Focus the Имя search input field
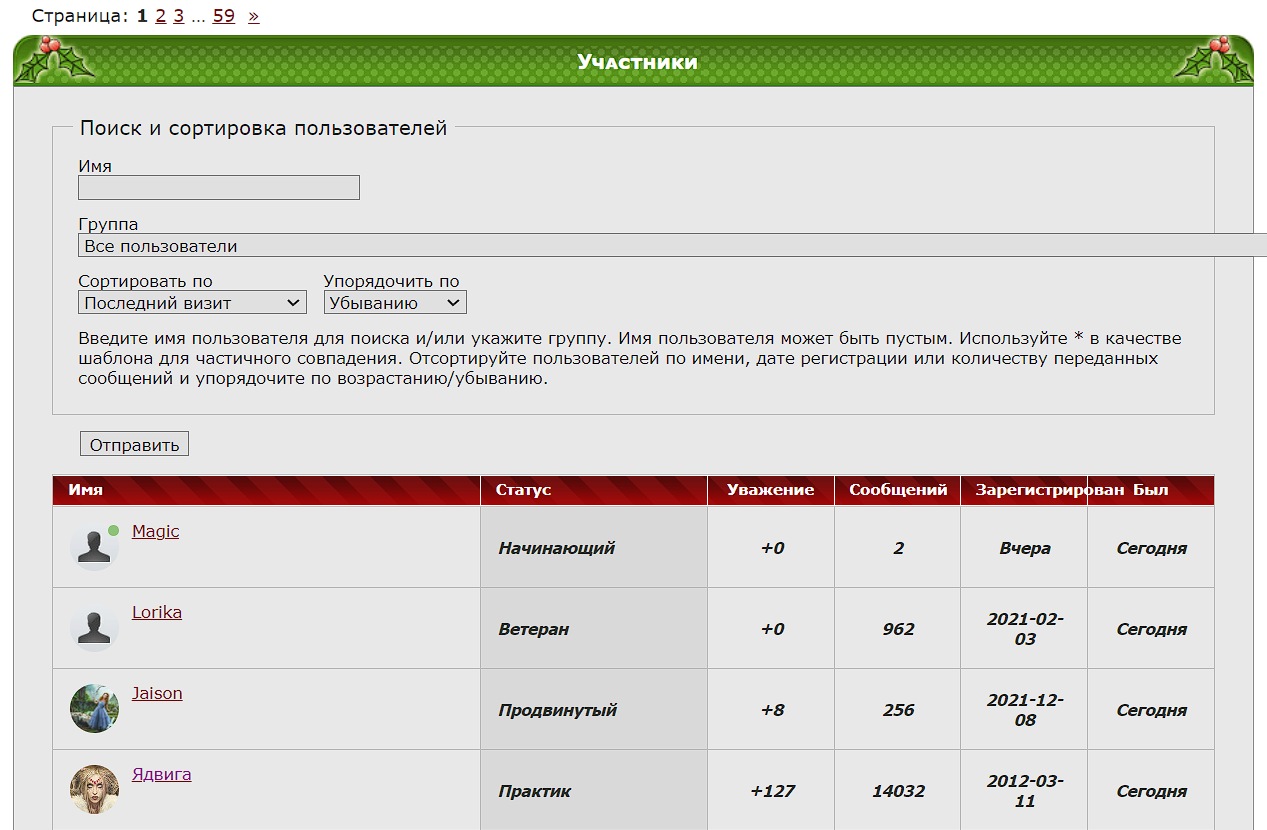Viewport: 1267px width, 830px height. pyautogui.click(x=219, y=188)
